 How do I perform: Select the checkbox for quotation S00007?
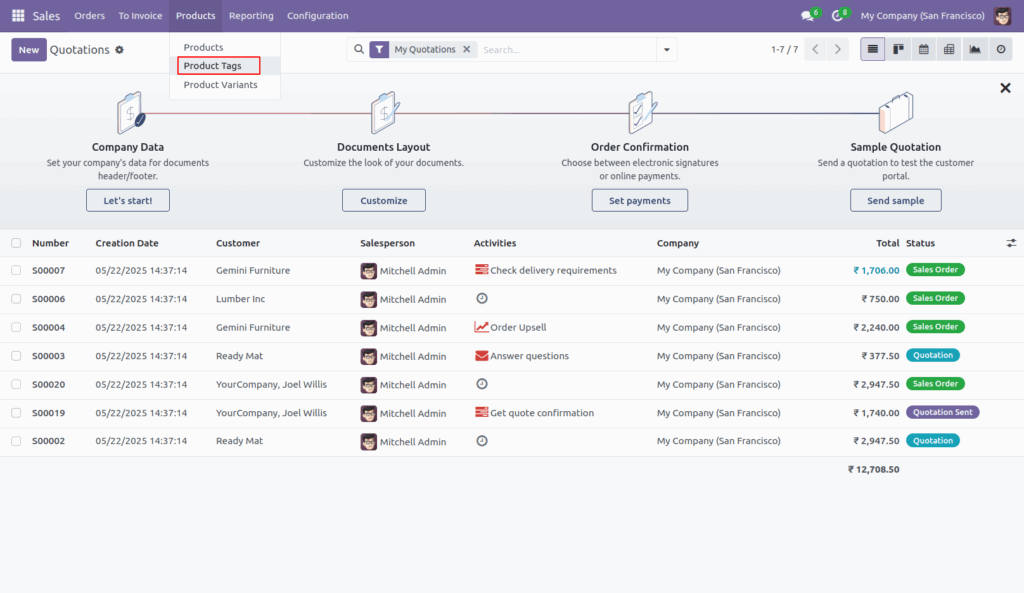coord(15,270)
